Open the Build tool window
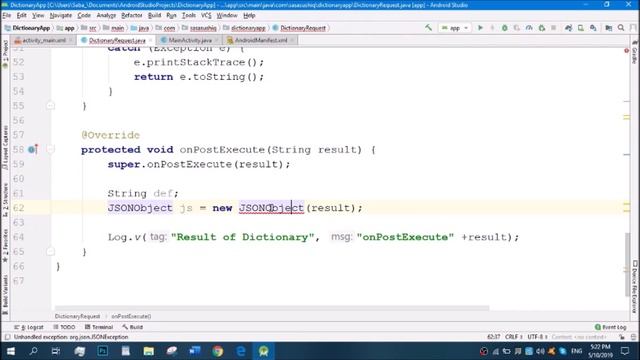640x360 pixels. pos(133,327)
